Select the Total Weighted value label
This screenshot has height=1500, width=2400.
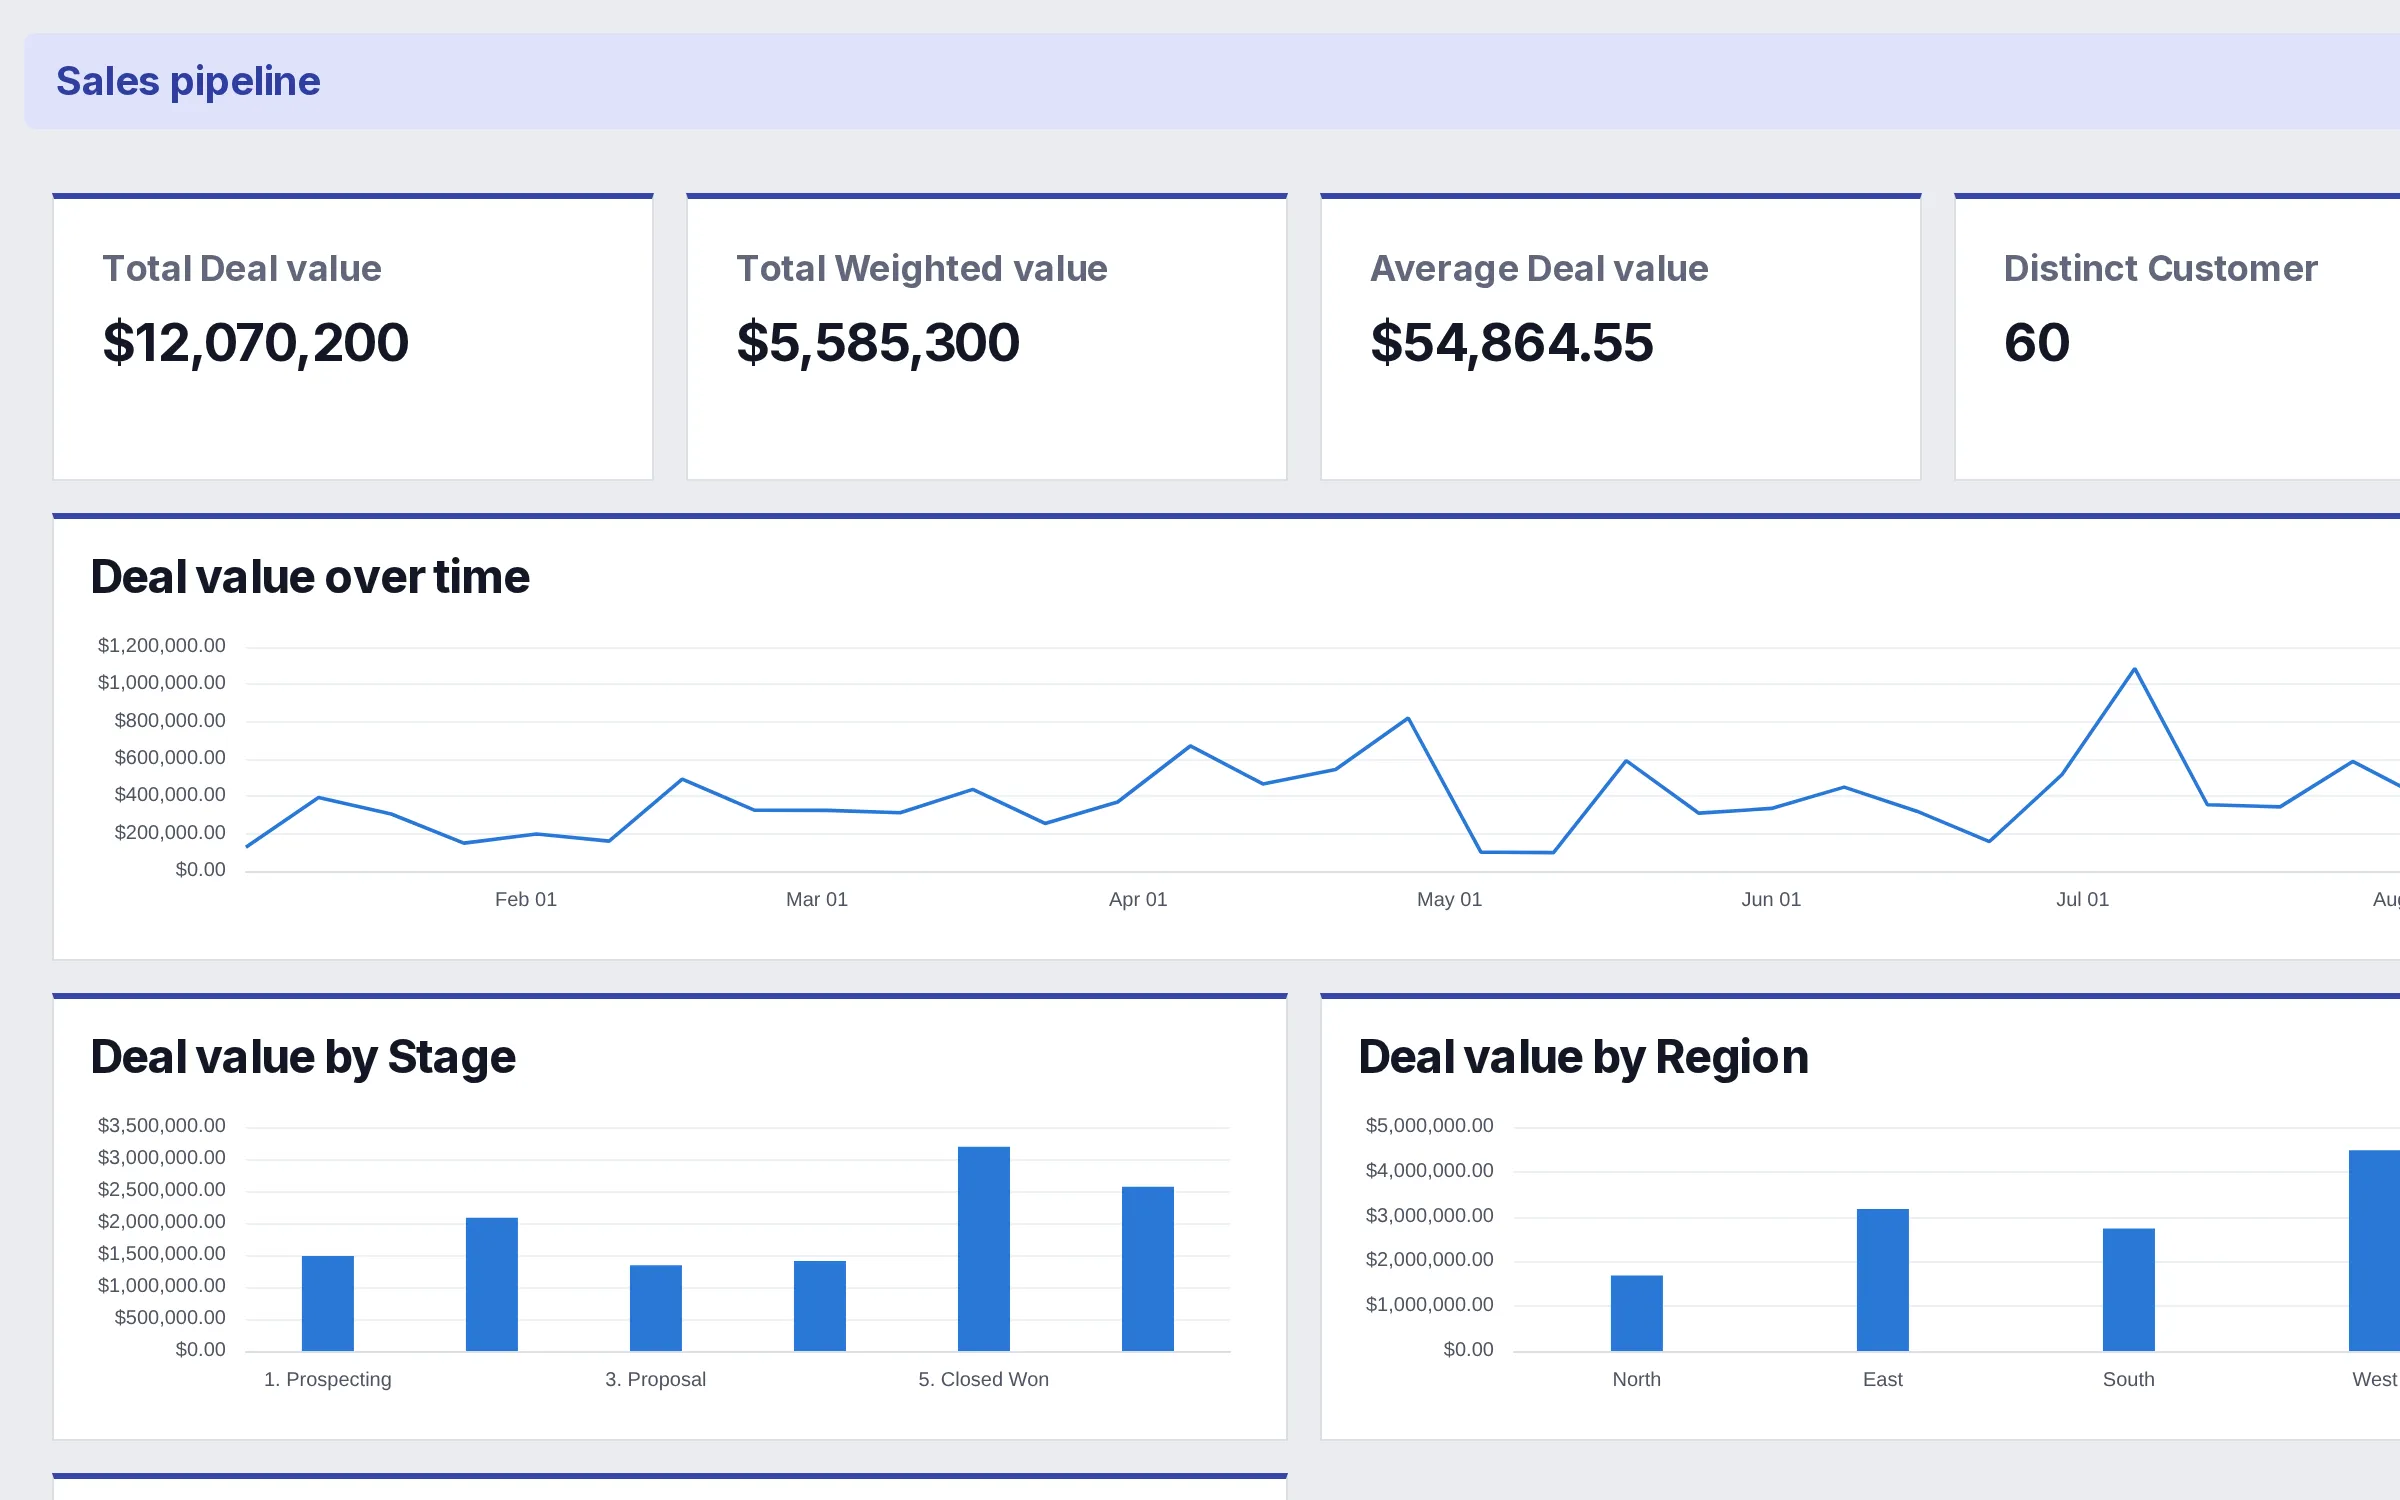pyautogui.click(x=922, y=268)
